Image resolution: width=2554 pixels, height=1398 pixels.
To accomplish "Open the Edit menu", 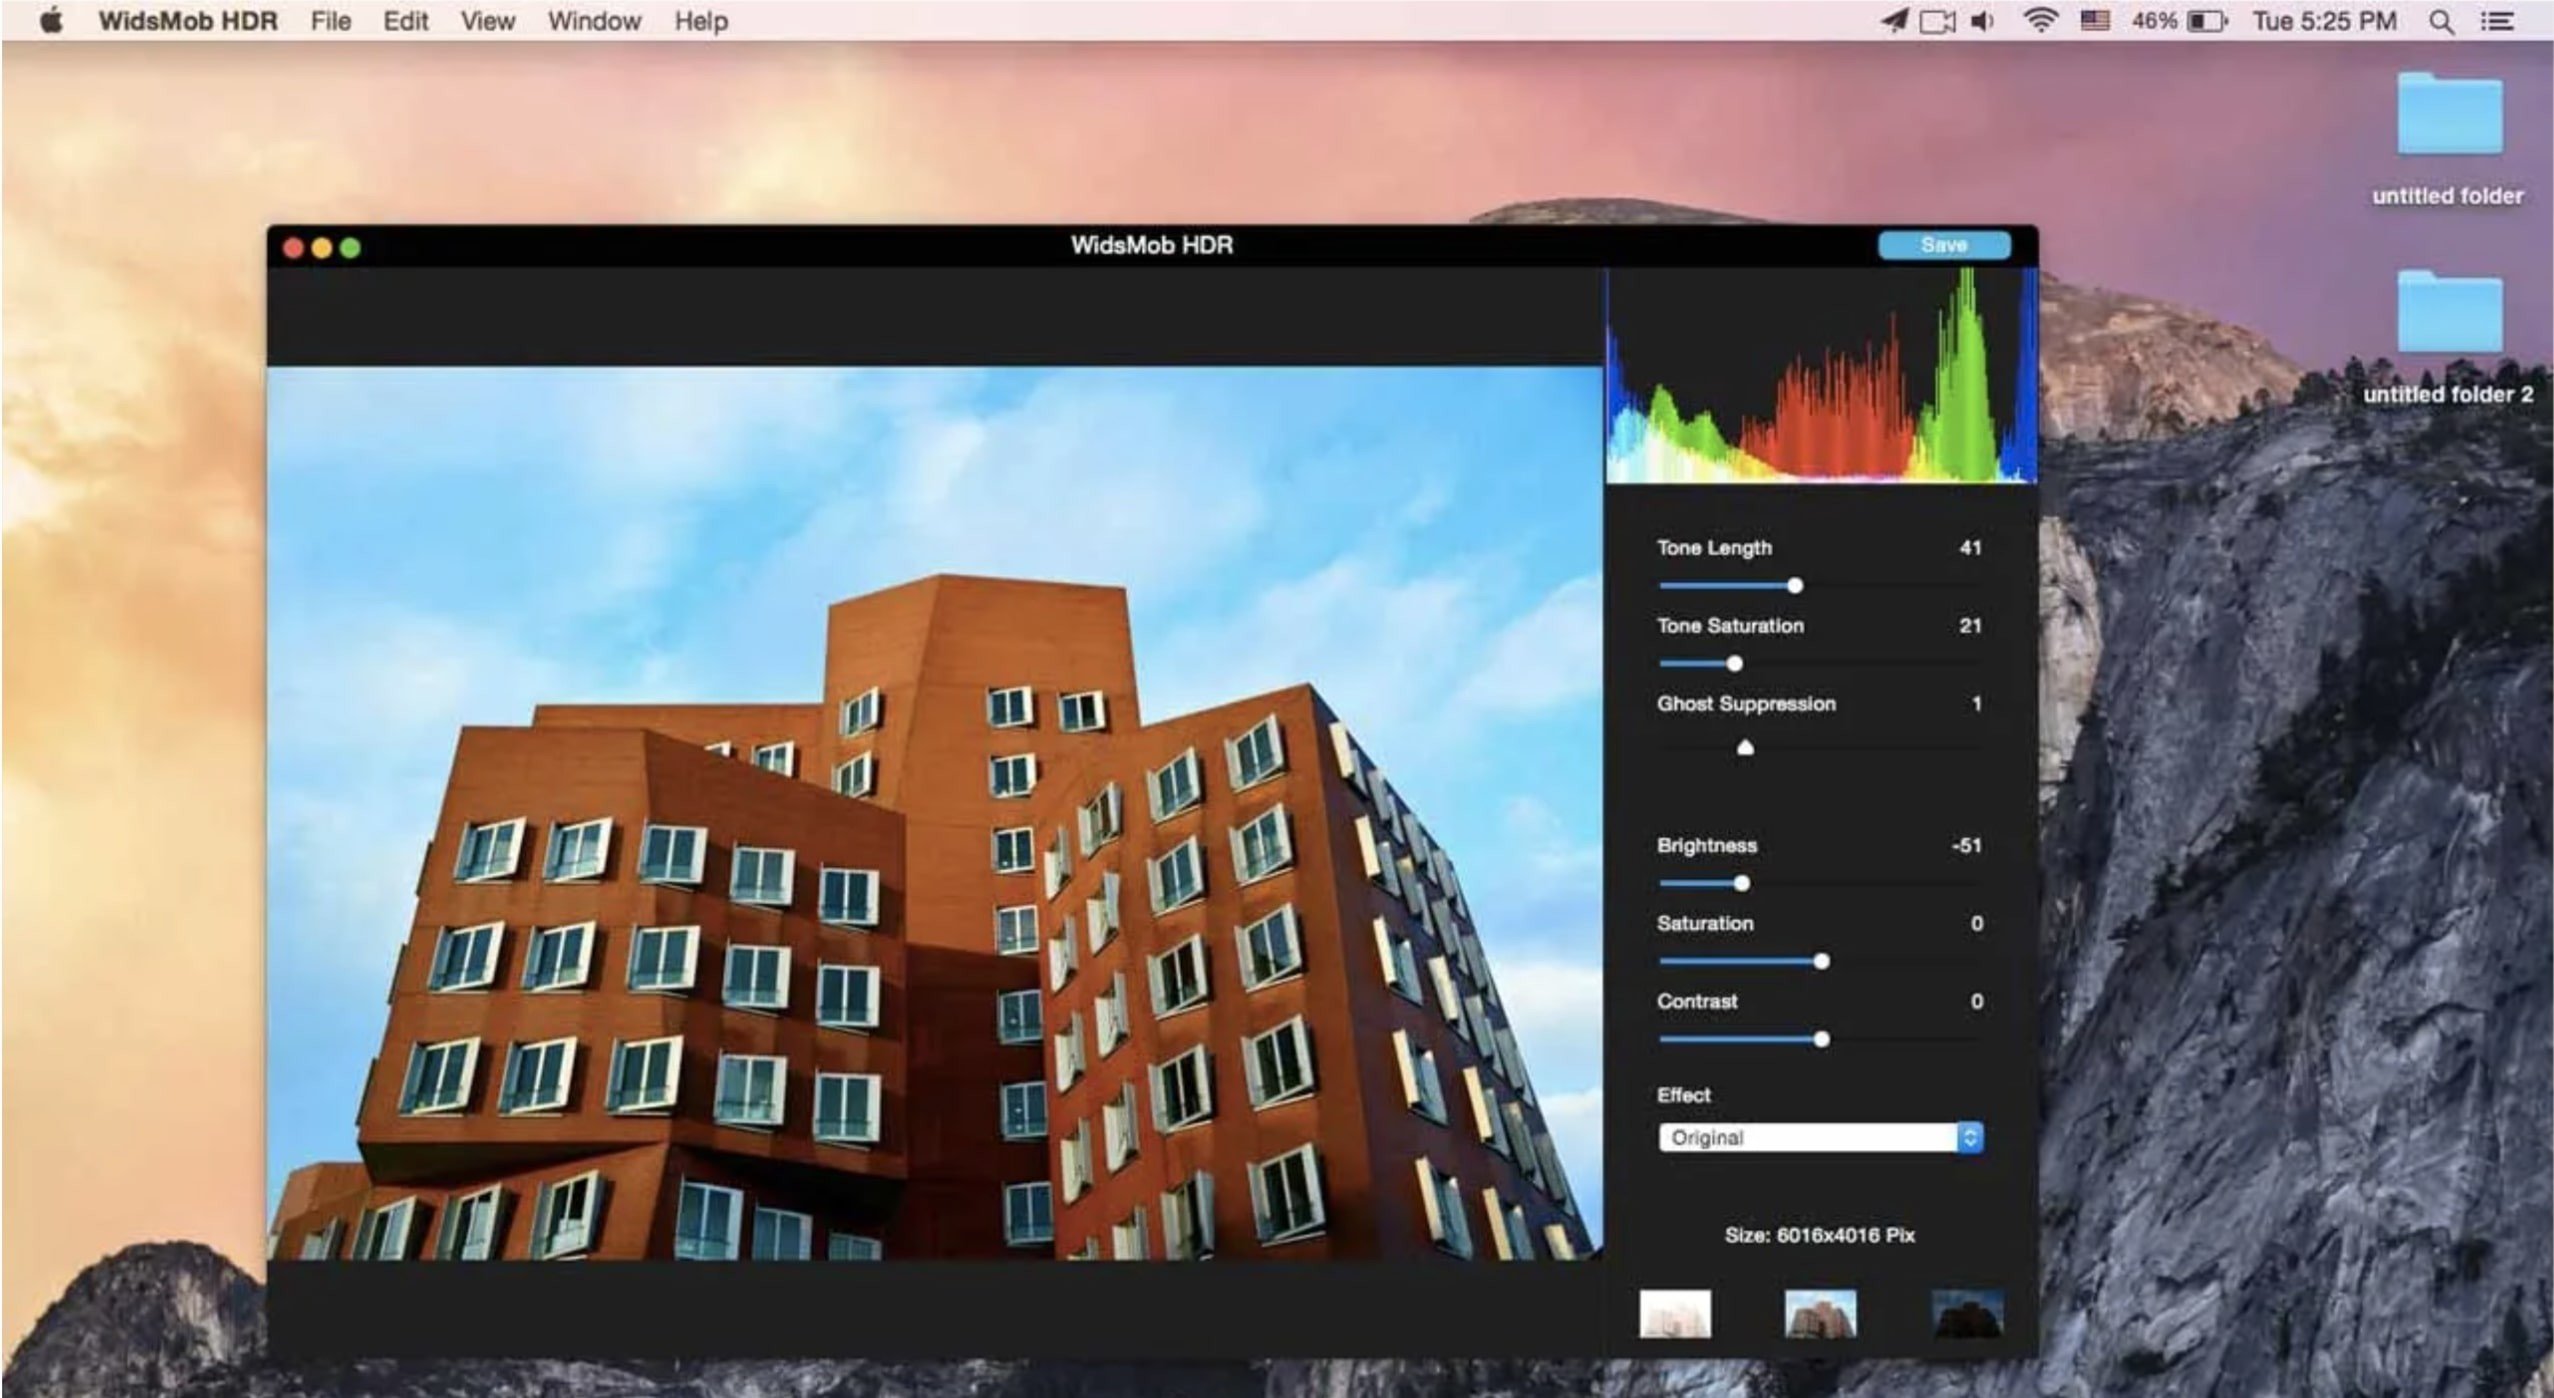I will [405, 21].
